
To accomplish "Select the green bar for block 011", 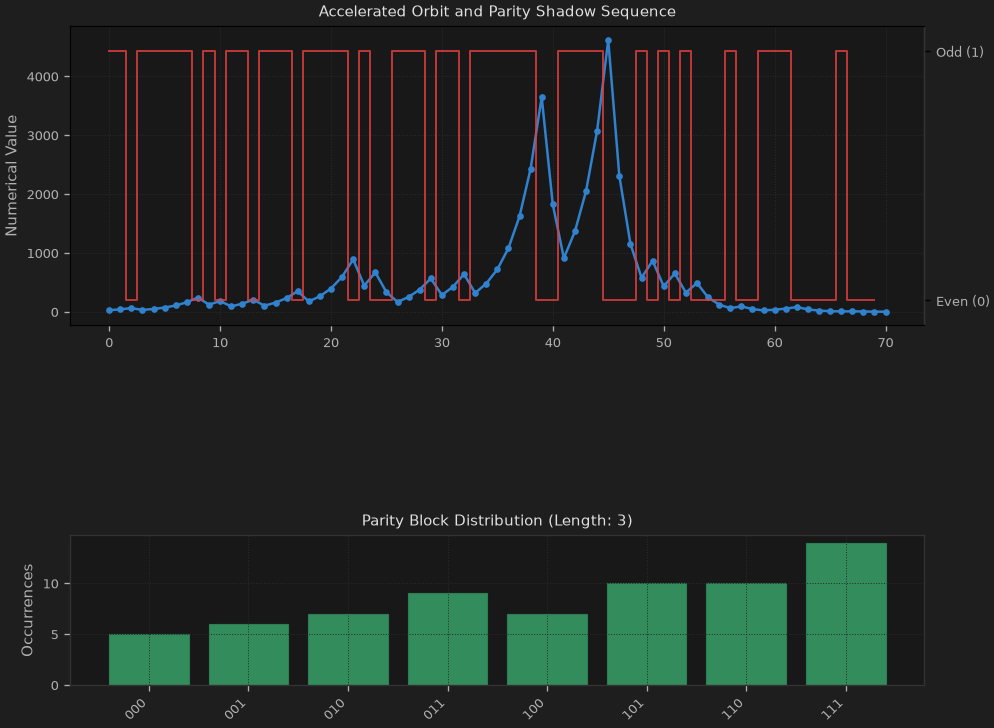I will click(x=448, y=639).
